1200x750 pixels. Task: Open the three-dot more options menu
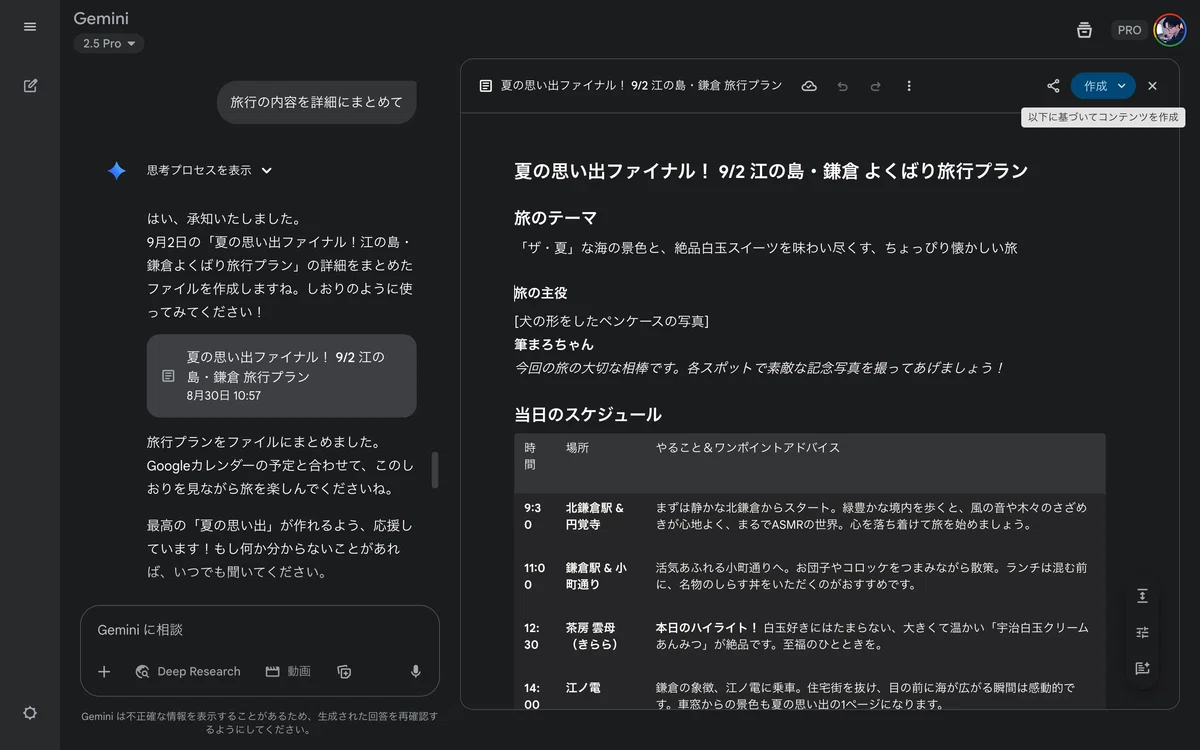pyautogui.click(x=909, y=86)
